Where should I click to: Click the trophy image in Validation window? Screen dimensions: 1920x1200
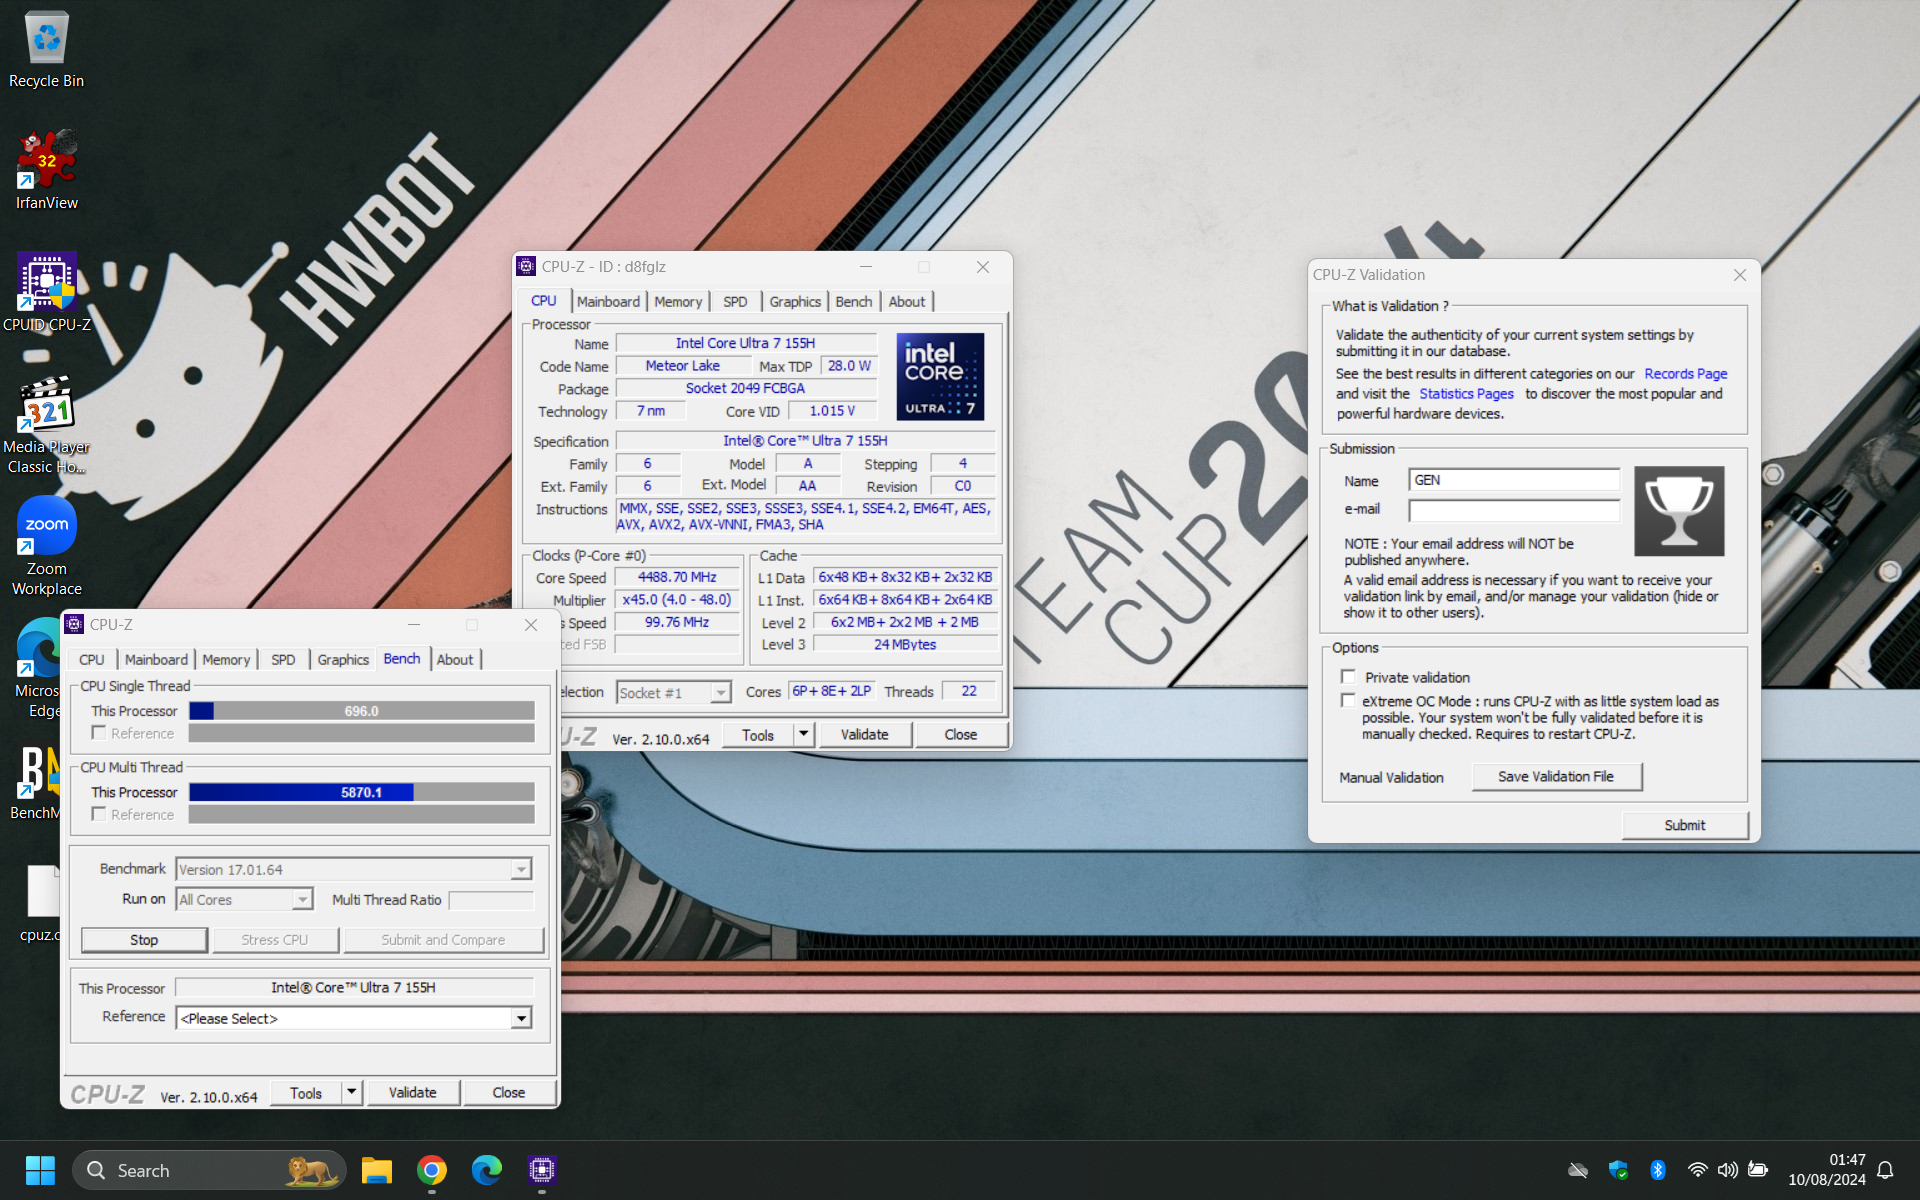1679,511
